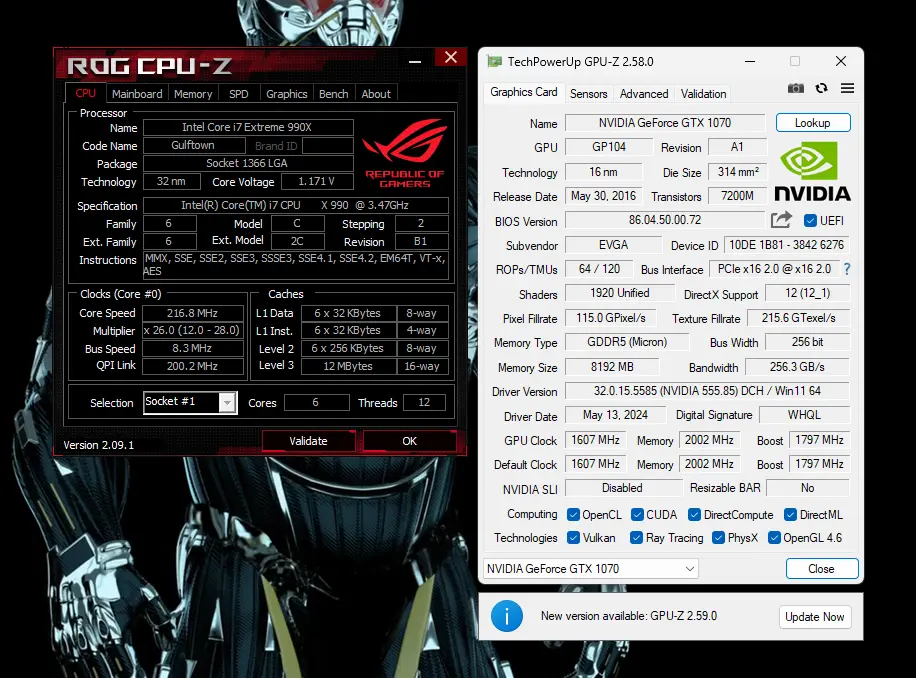Click the Subvendor value EVGA
Viewport: 916px width, 678px height.
coord(613,245)
